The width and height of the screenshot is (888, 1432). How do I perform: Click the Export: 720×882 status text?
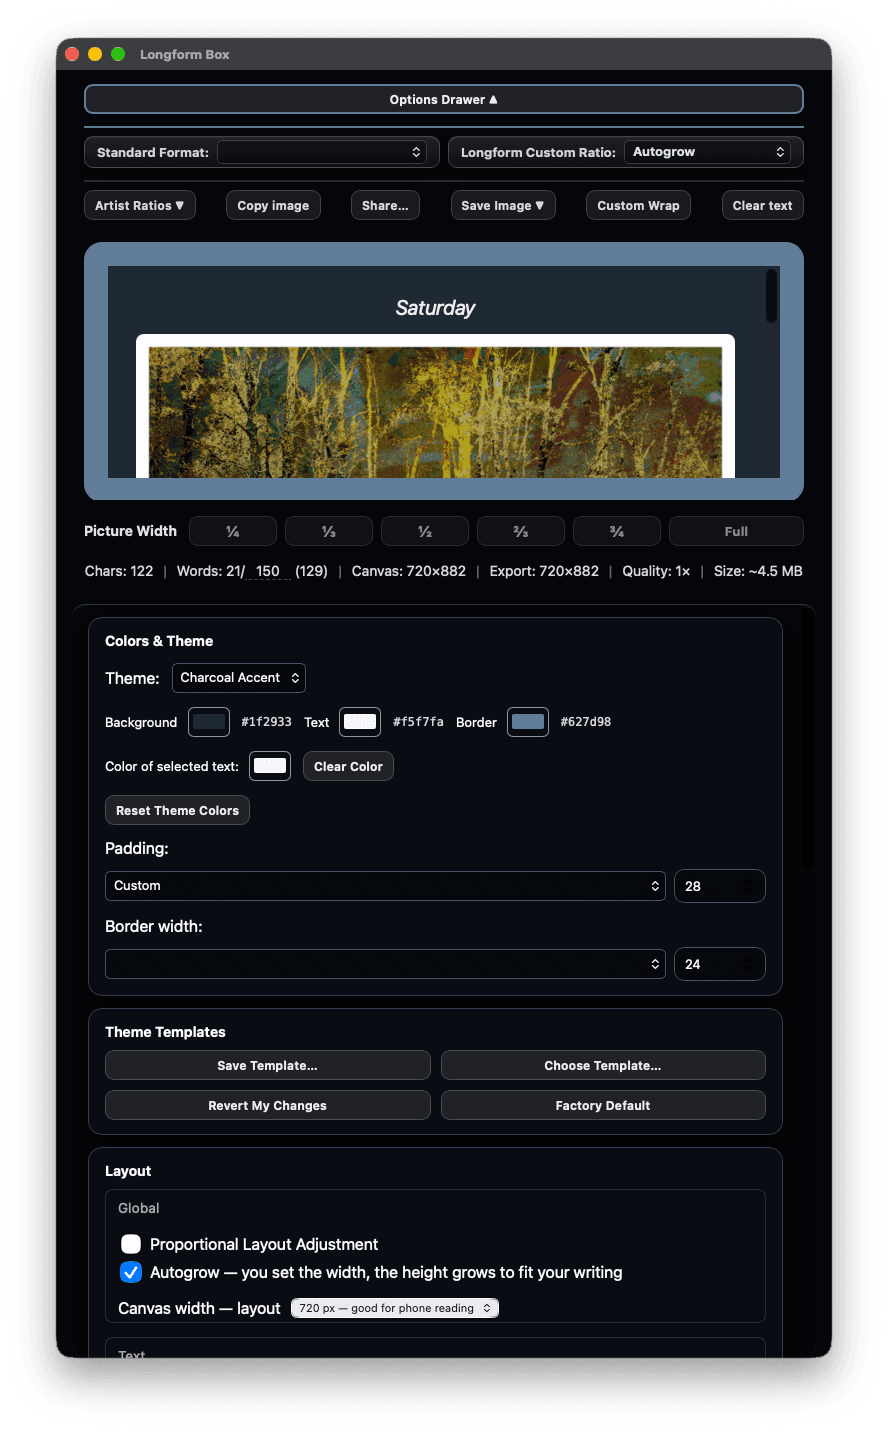tap(544, 571)
